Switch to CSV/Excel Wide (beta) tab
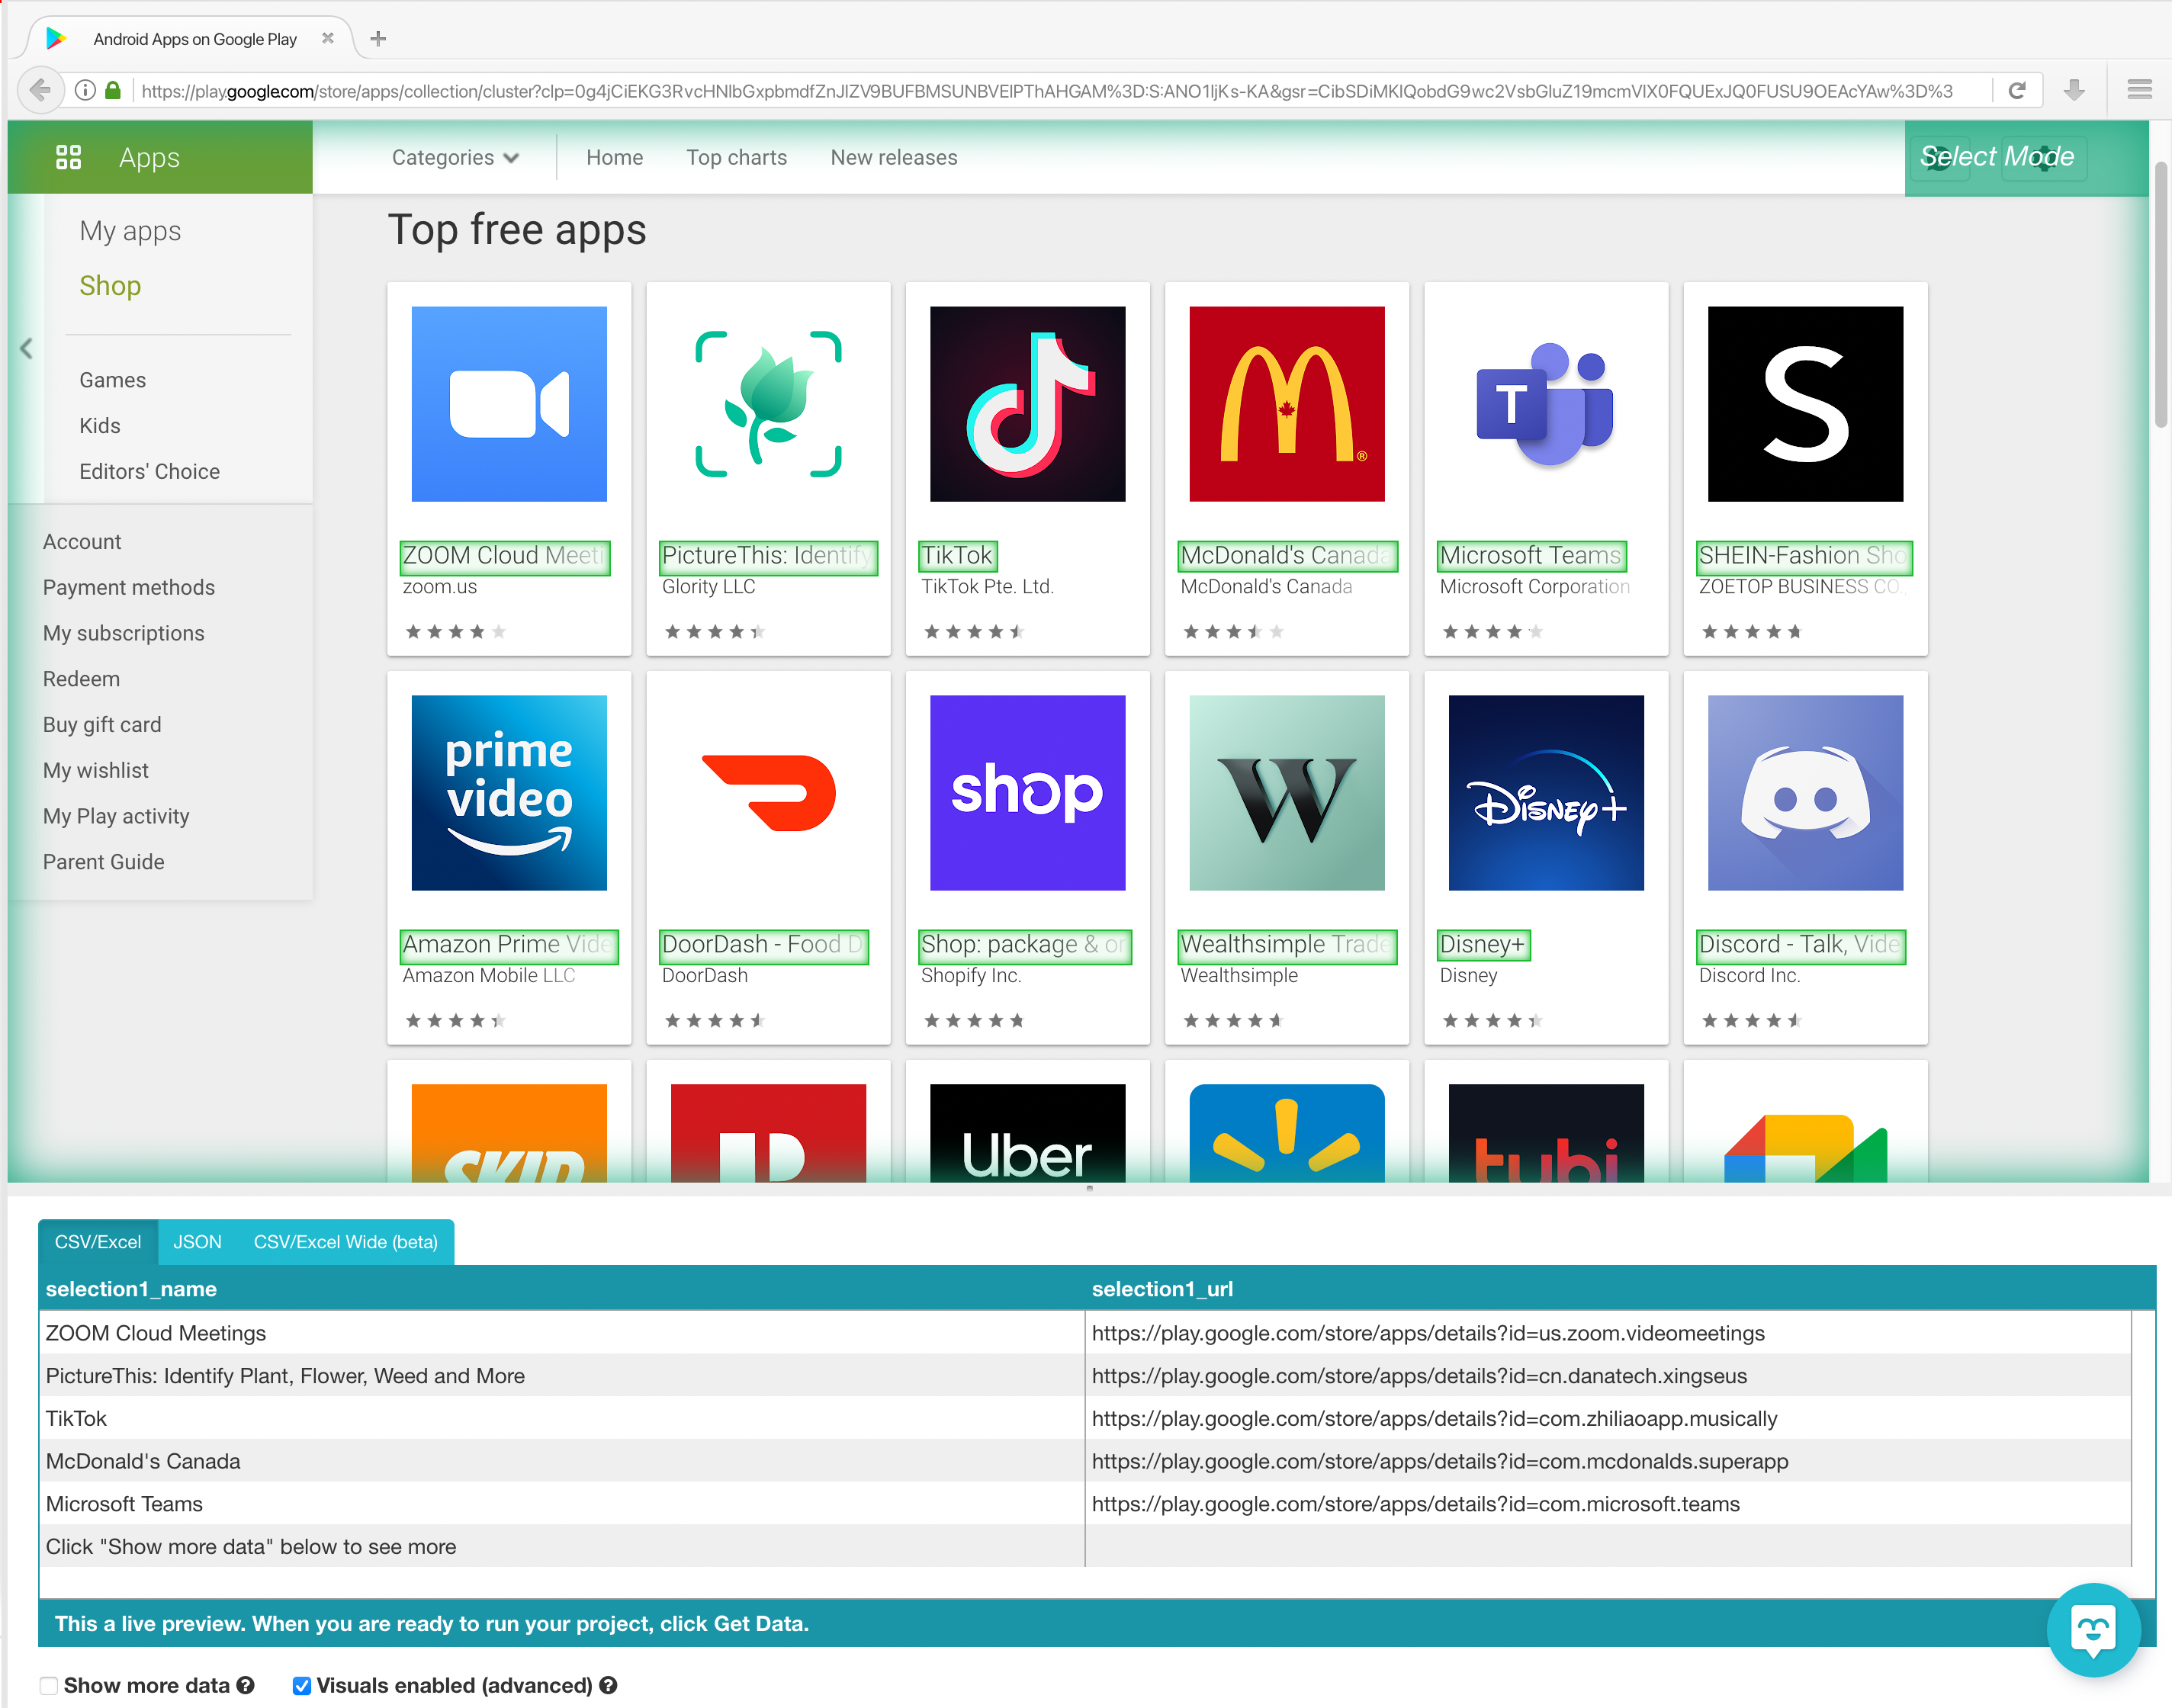 point(346,1241)
